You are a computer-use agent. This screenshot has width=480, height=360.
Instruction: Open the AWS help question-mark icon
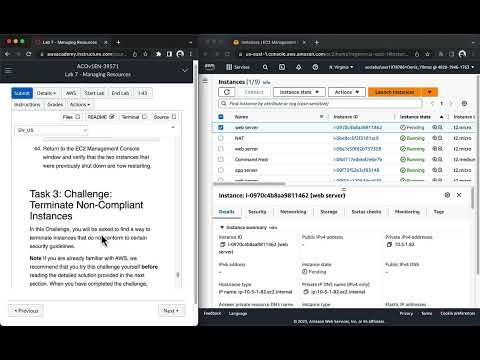(x=315, y=67)
